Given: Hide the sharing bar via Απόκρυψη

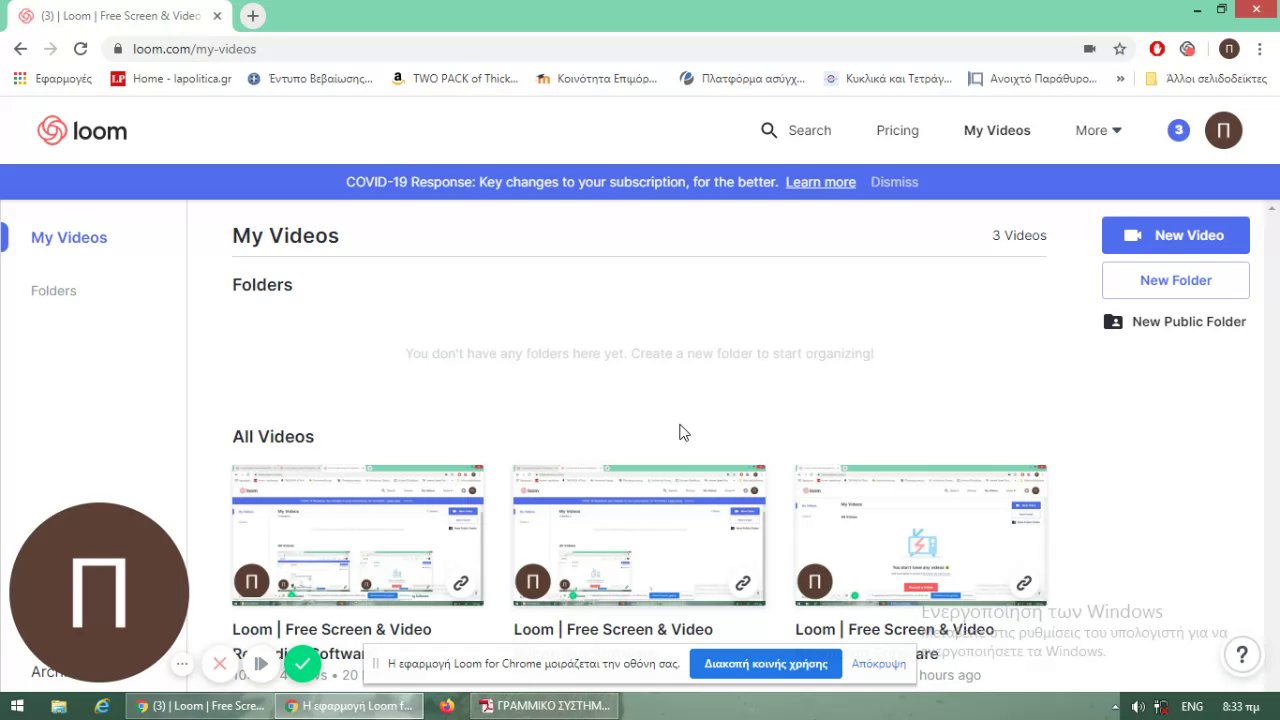Looking at the screenshot, I should [879, 663].
